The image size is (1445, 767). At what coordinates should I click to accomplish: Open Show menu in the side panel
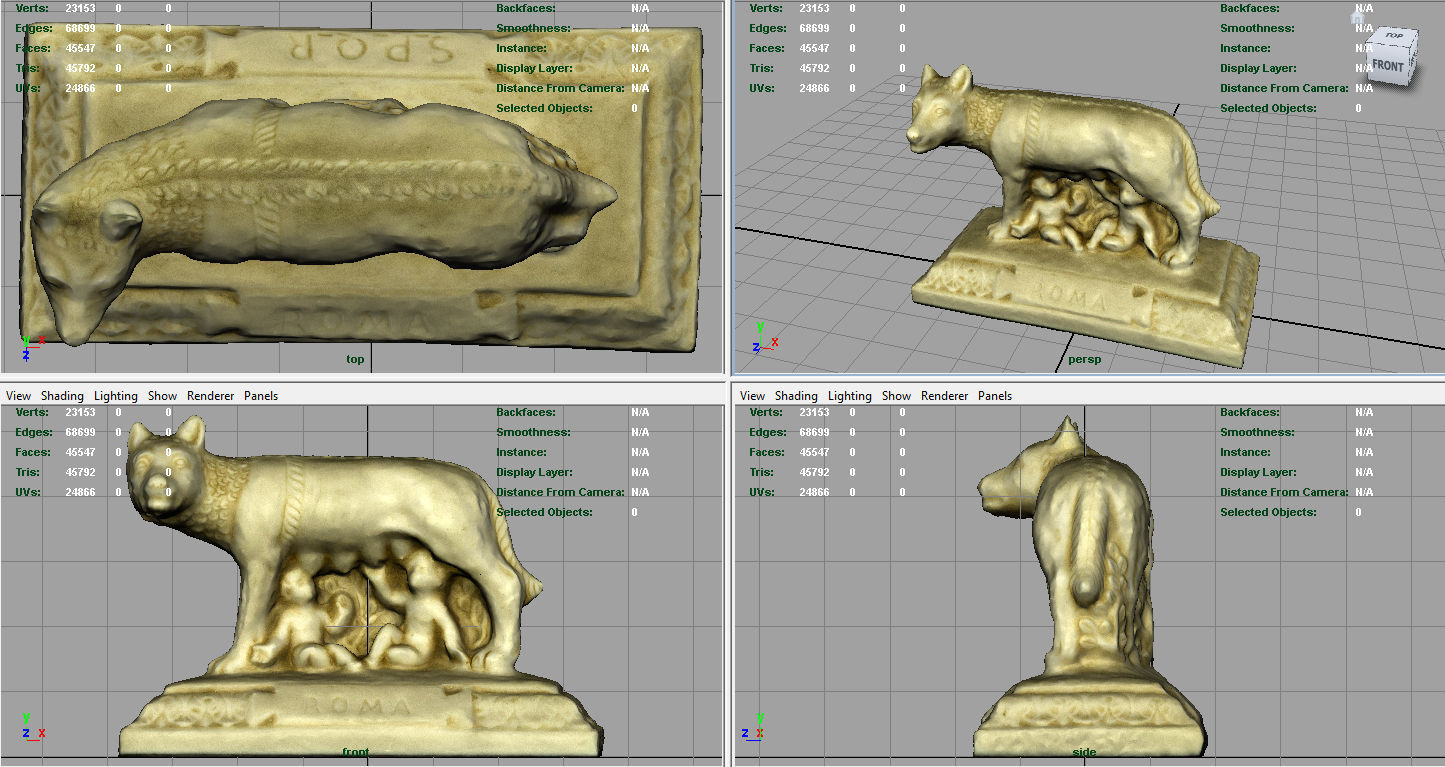pyautogui.click(x=896, y=396)
